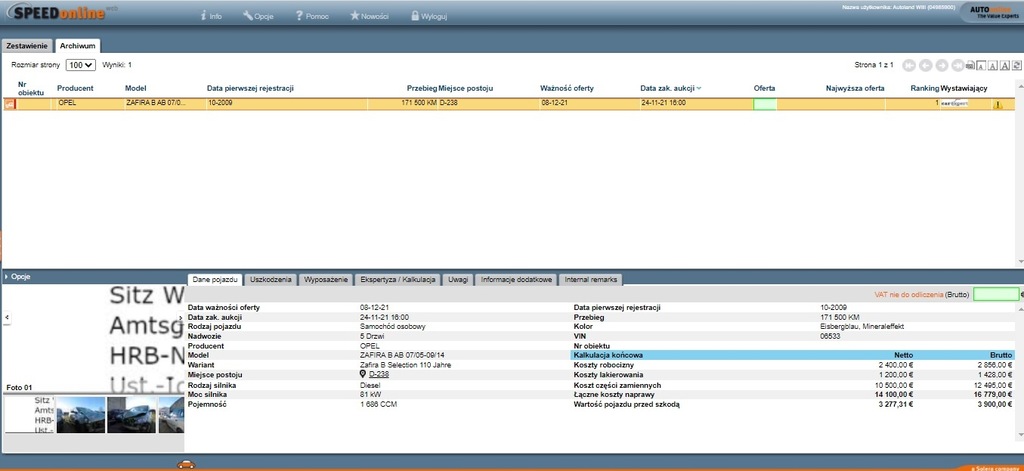The height and width of the screenshot is (471, 1024).
Task: Select the largest font size icon
Action: (1005, 65)
